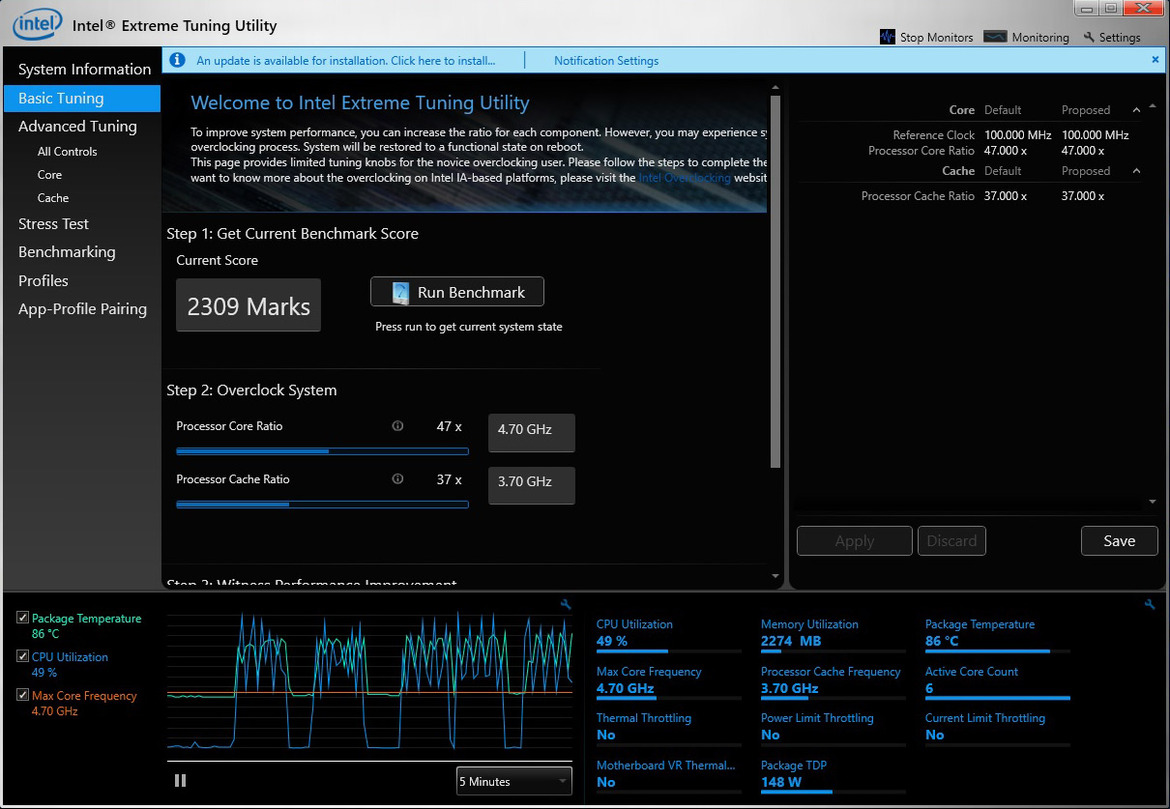Dismiss the update notification bar
This screenshot has width=1170, height=809.
click(x=1155, y=60)
